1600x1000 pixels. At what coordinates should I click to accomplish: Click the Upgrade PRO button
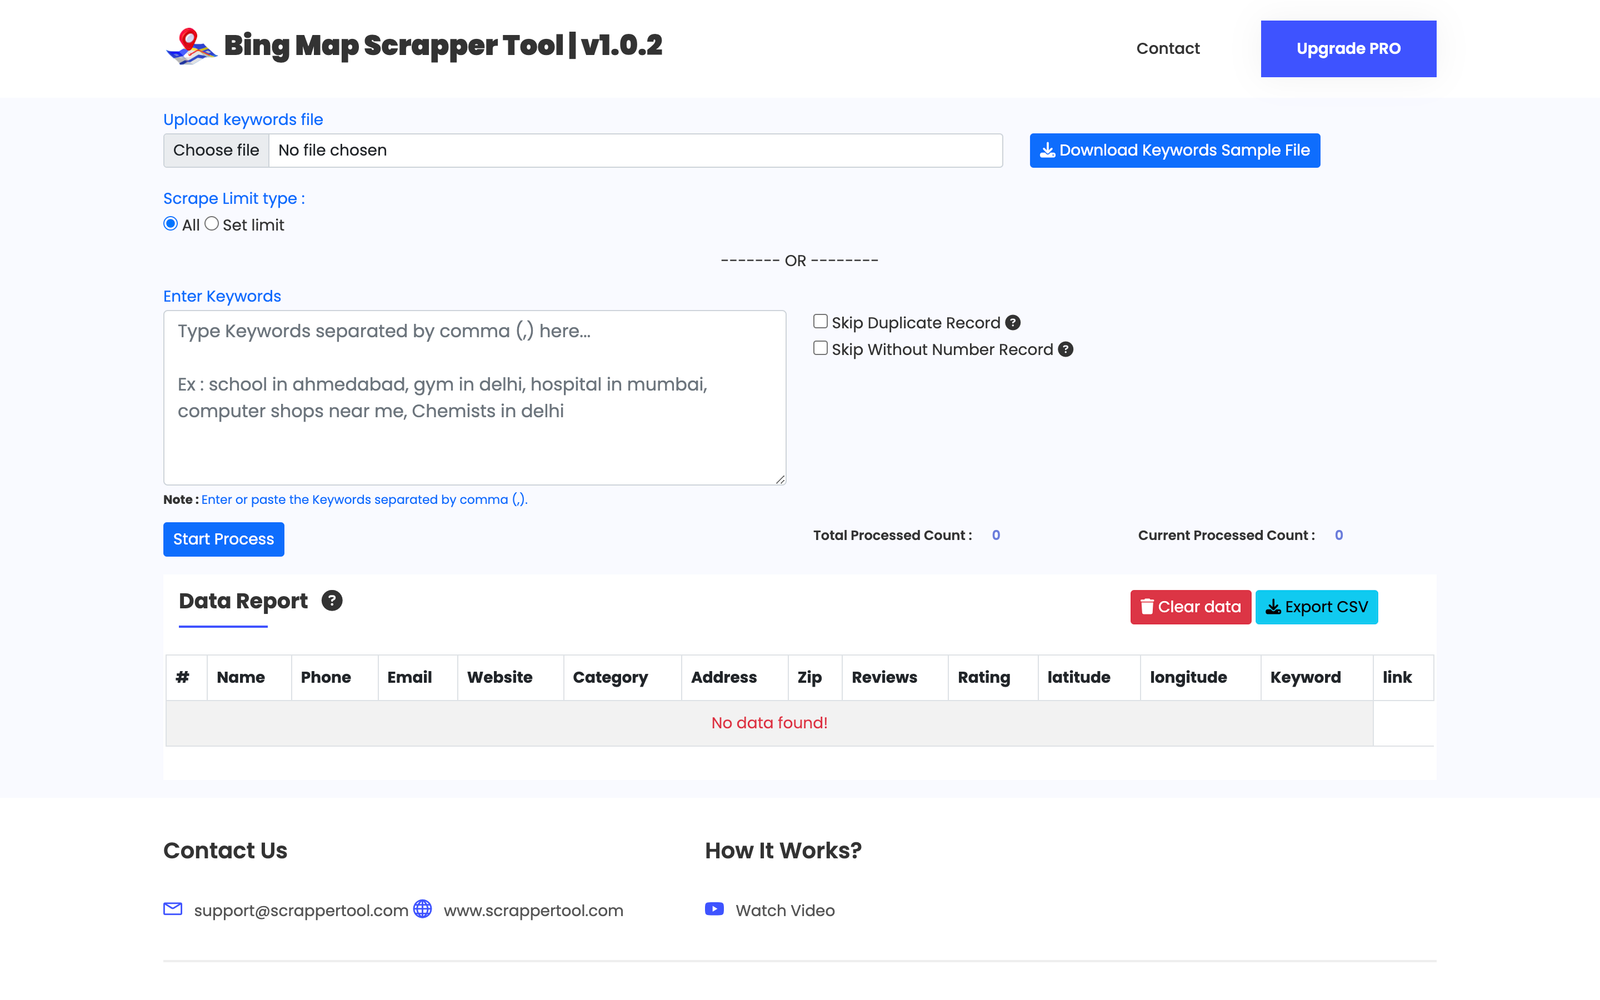(1348, 49)
